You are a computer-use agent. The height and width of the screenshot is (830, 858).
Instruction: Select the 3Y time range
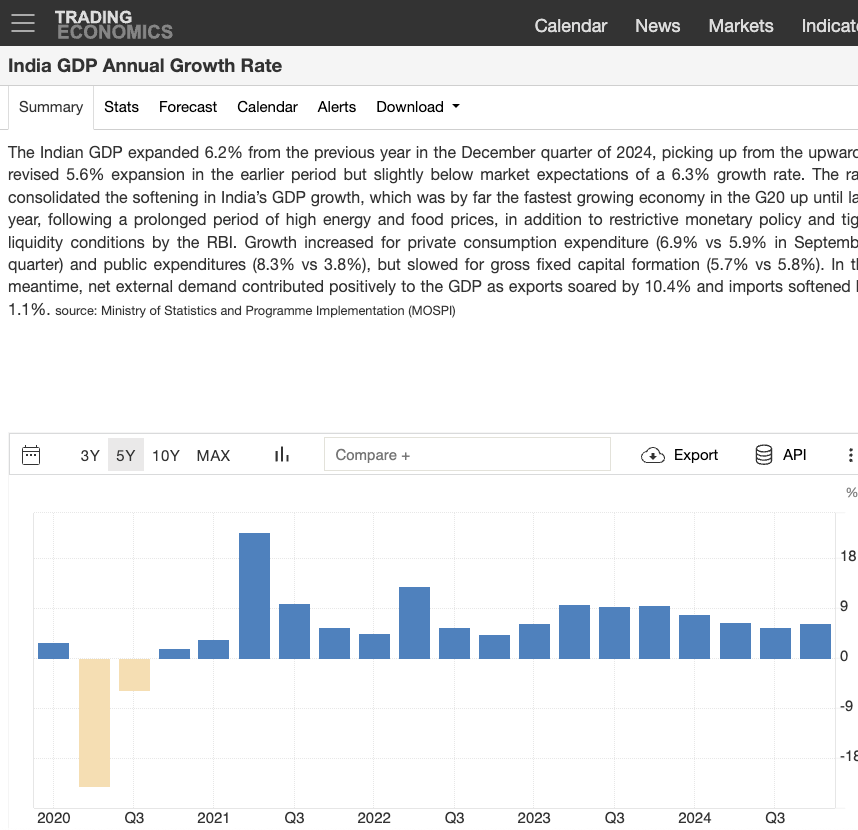90,455
